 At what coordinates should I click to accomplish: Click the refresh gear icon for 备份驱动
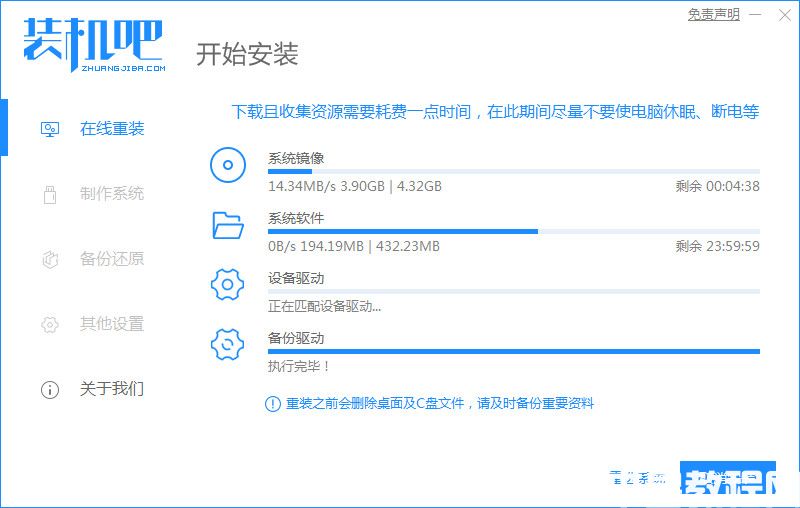coord(228,344)
